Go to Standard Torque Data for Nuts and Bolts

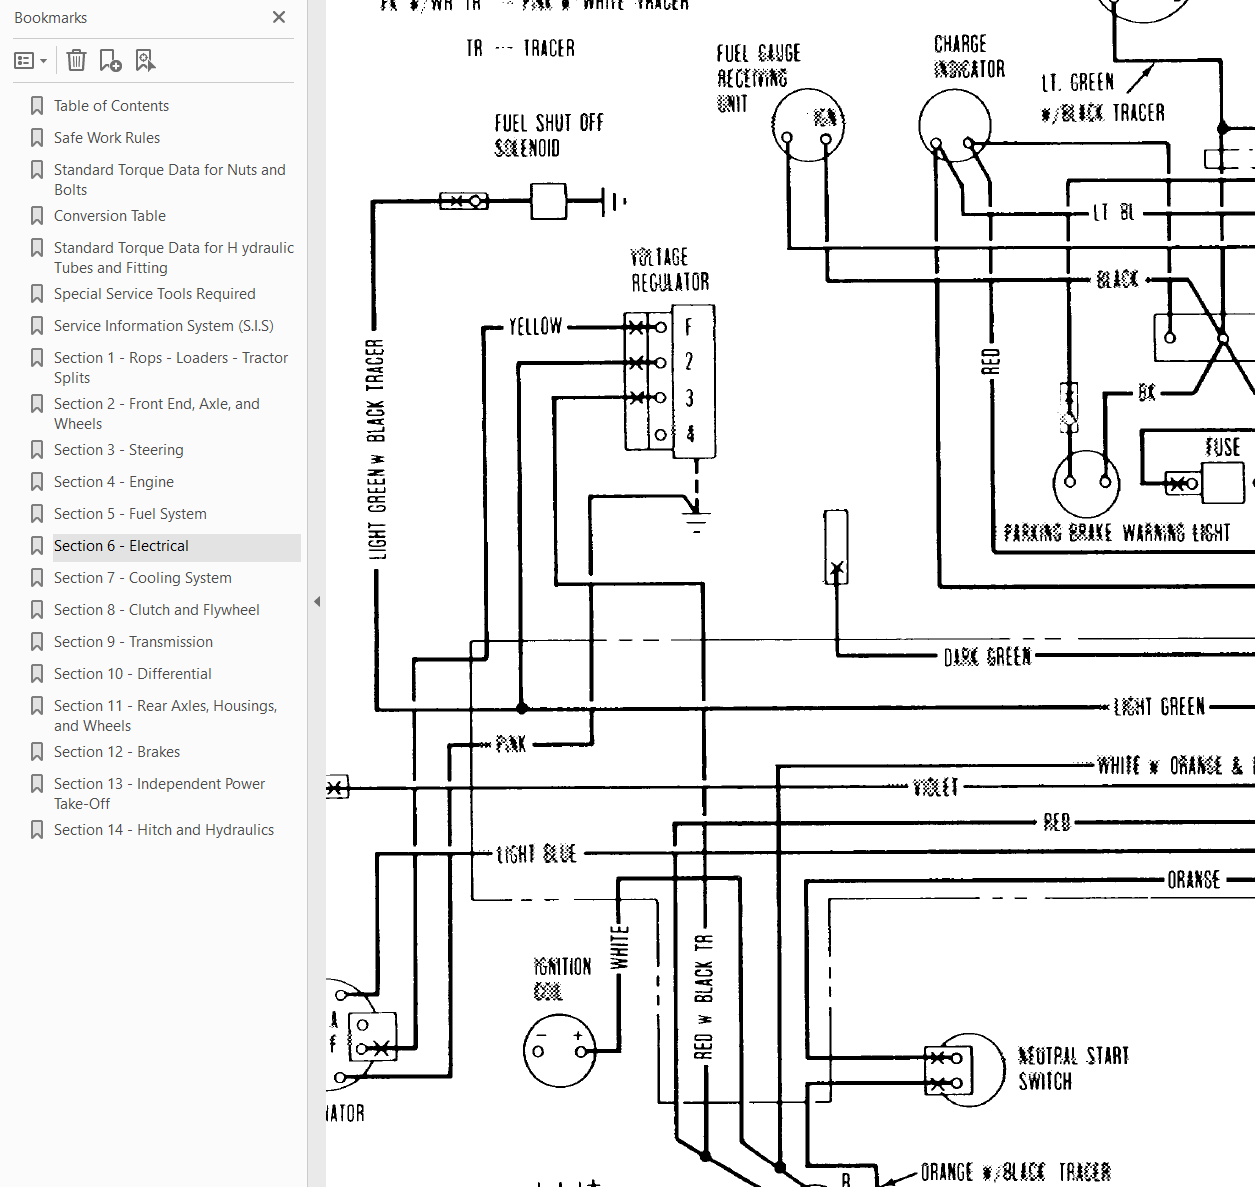point(170,180)
